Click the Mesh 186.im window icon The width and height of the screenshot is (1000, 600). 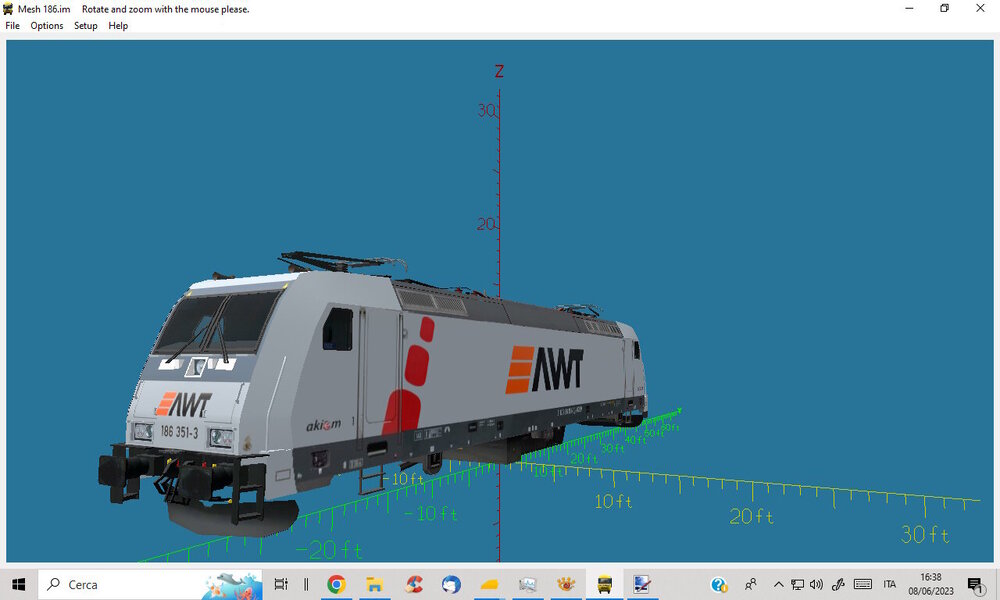tap(8, 9)
